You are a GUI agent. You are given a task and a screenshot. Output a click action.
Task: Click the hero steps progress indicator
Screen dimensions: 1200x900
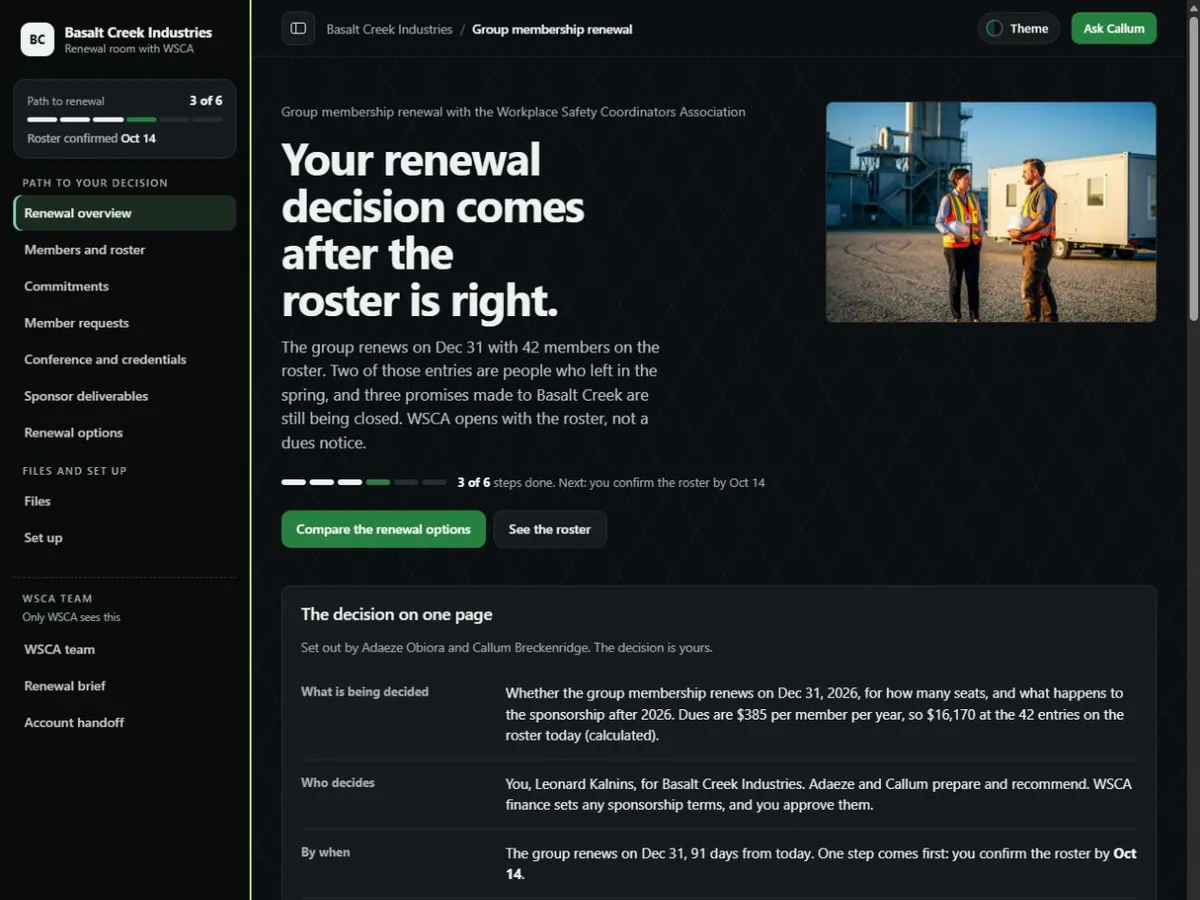[x=364, y=482]
